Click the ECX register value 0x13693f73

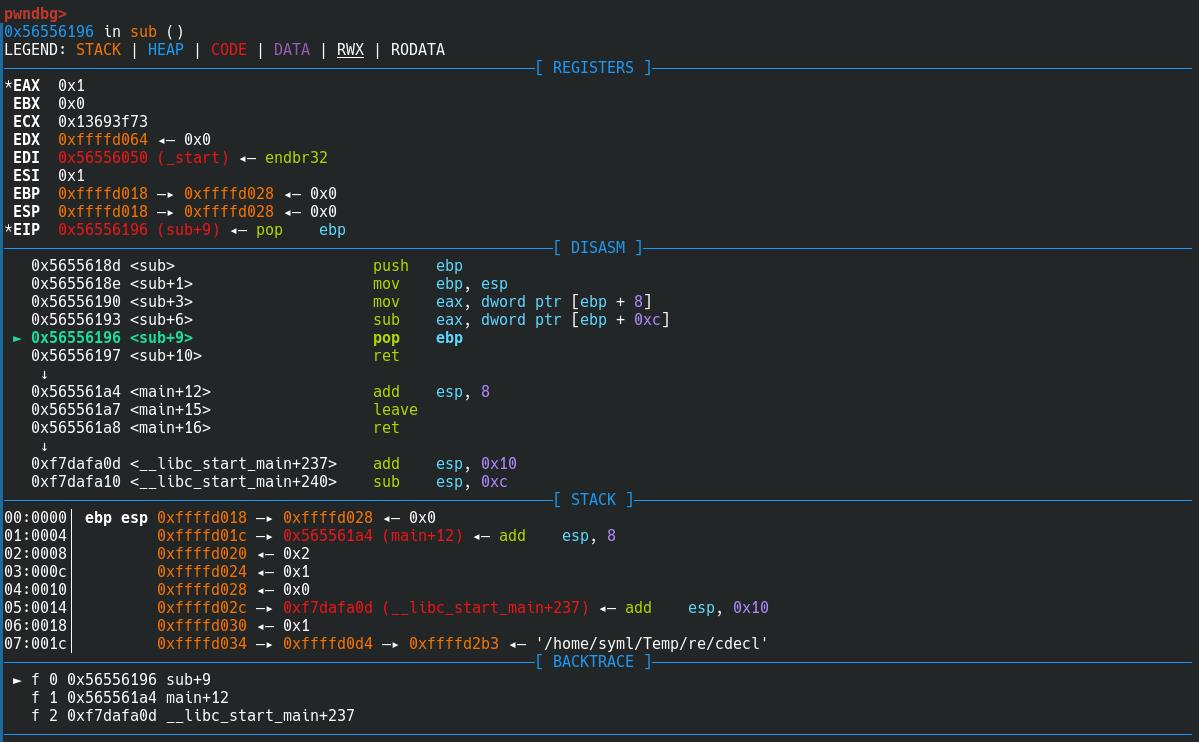click(x=103, y=122)
